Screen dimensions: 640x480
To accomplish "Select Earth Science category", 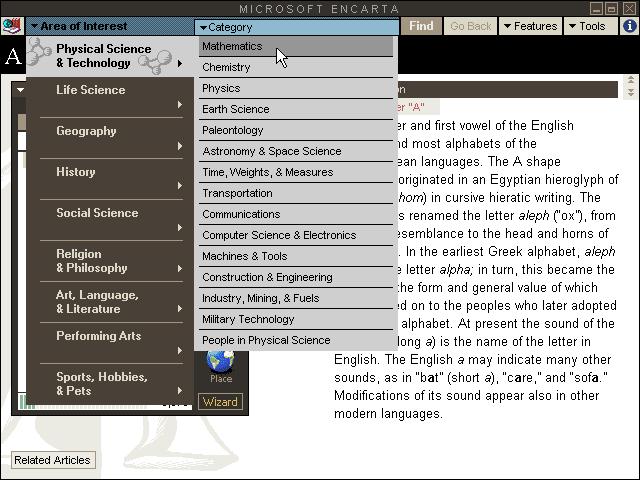I will point(296,109).
